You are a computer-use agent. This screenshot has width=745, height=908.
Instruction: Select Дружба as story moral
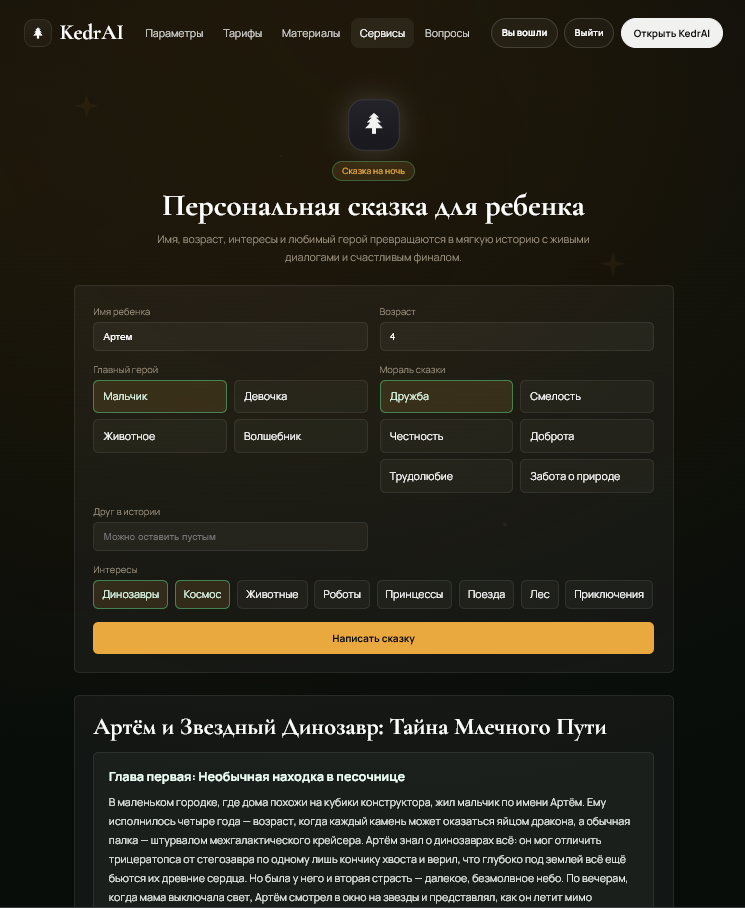[446, 396]
